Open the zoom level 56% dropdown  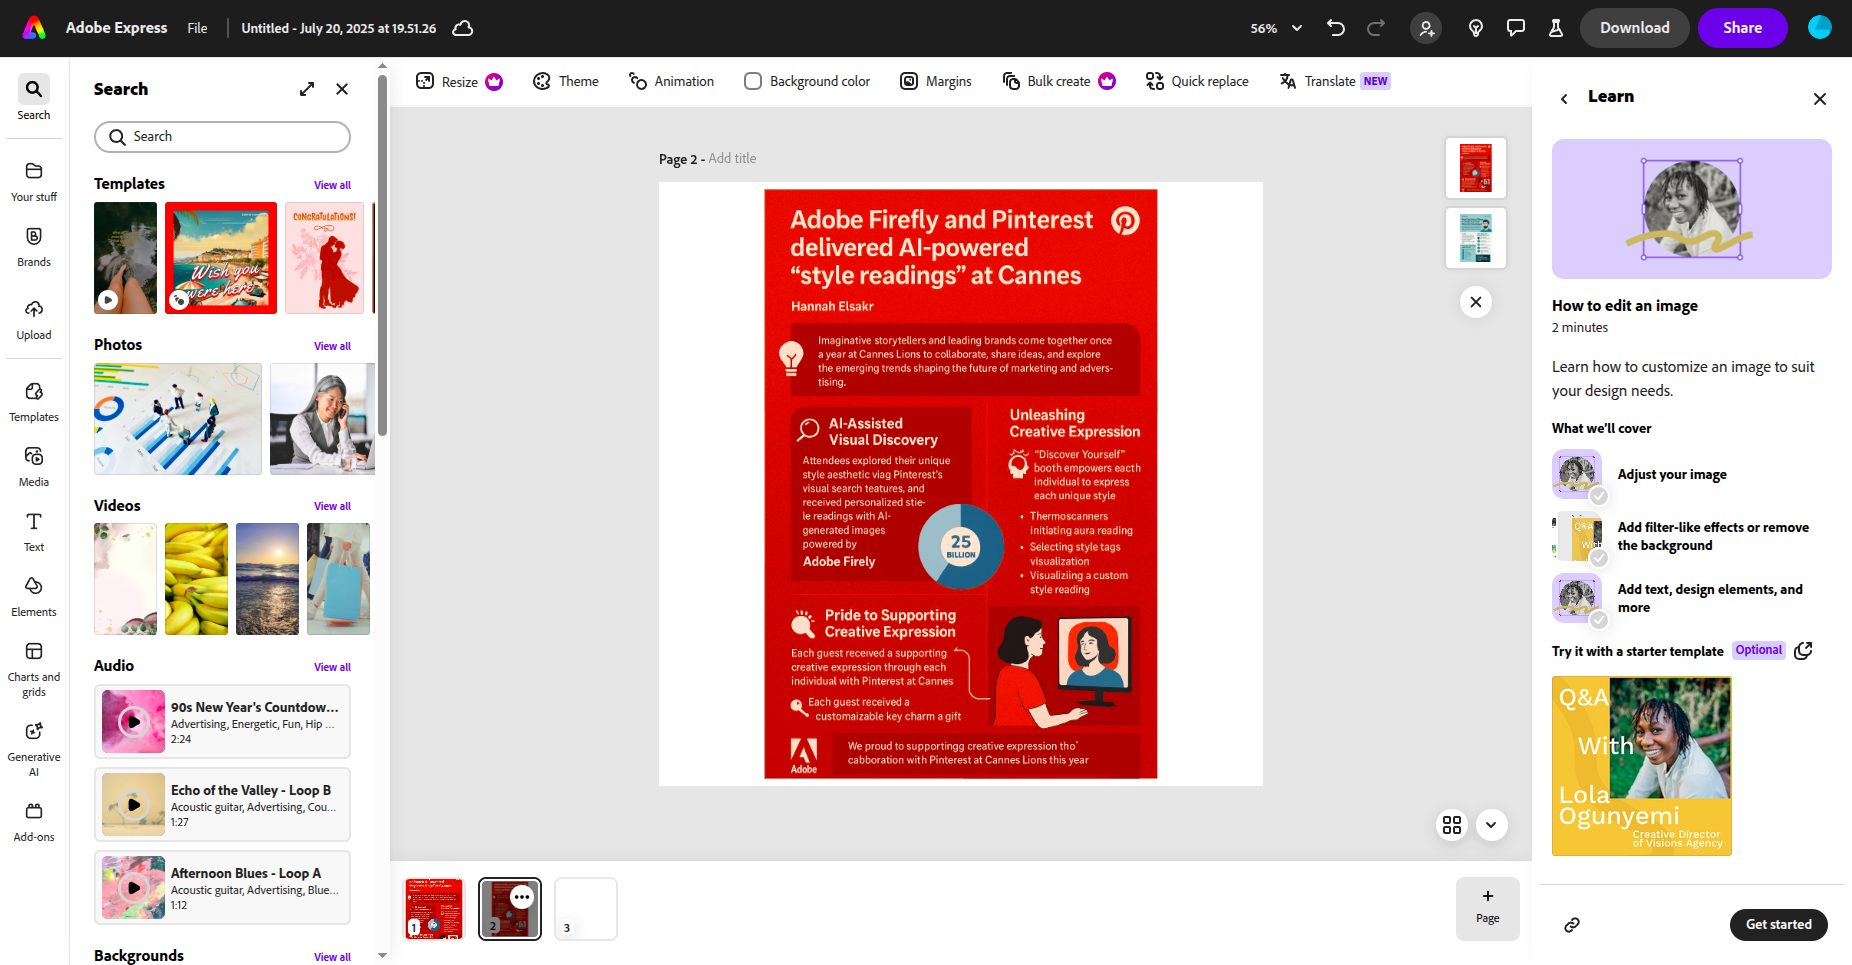pos(1276,28)
